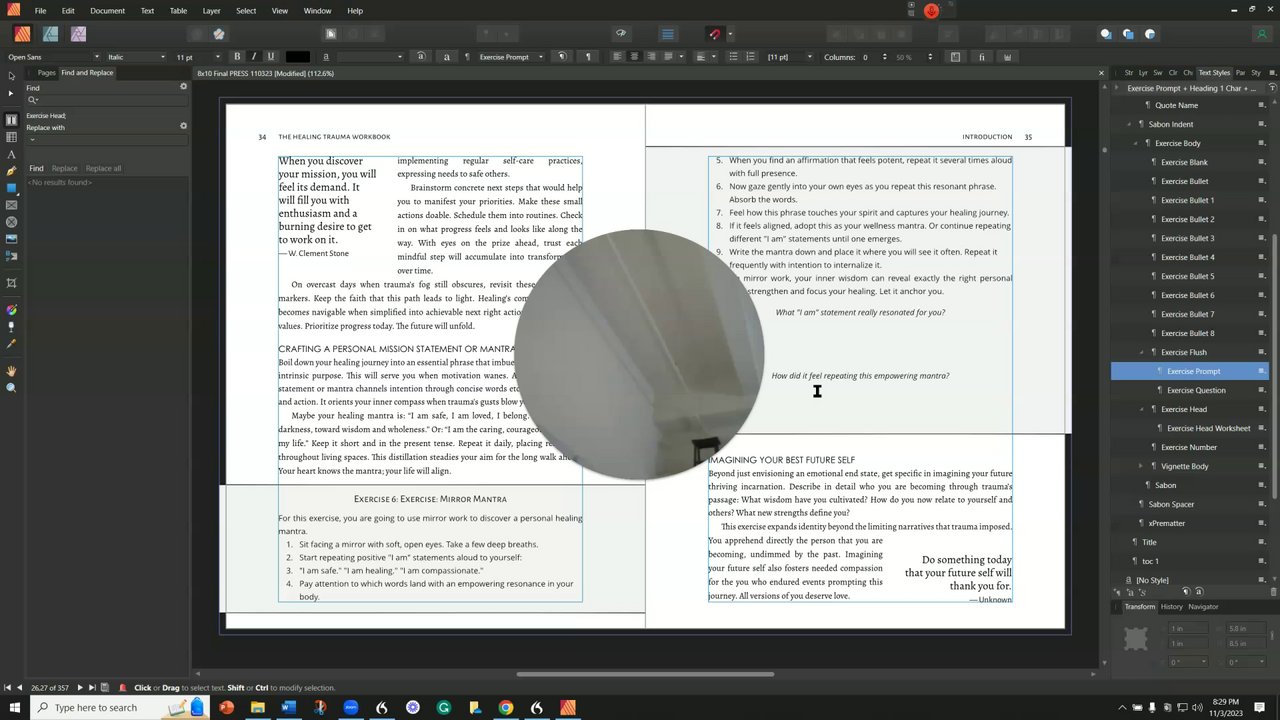The width and height of the screenshot is (1280, 720).
Task: Switch to the Pages panel tab
Action: click(x=46, y=73)
